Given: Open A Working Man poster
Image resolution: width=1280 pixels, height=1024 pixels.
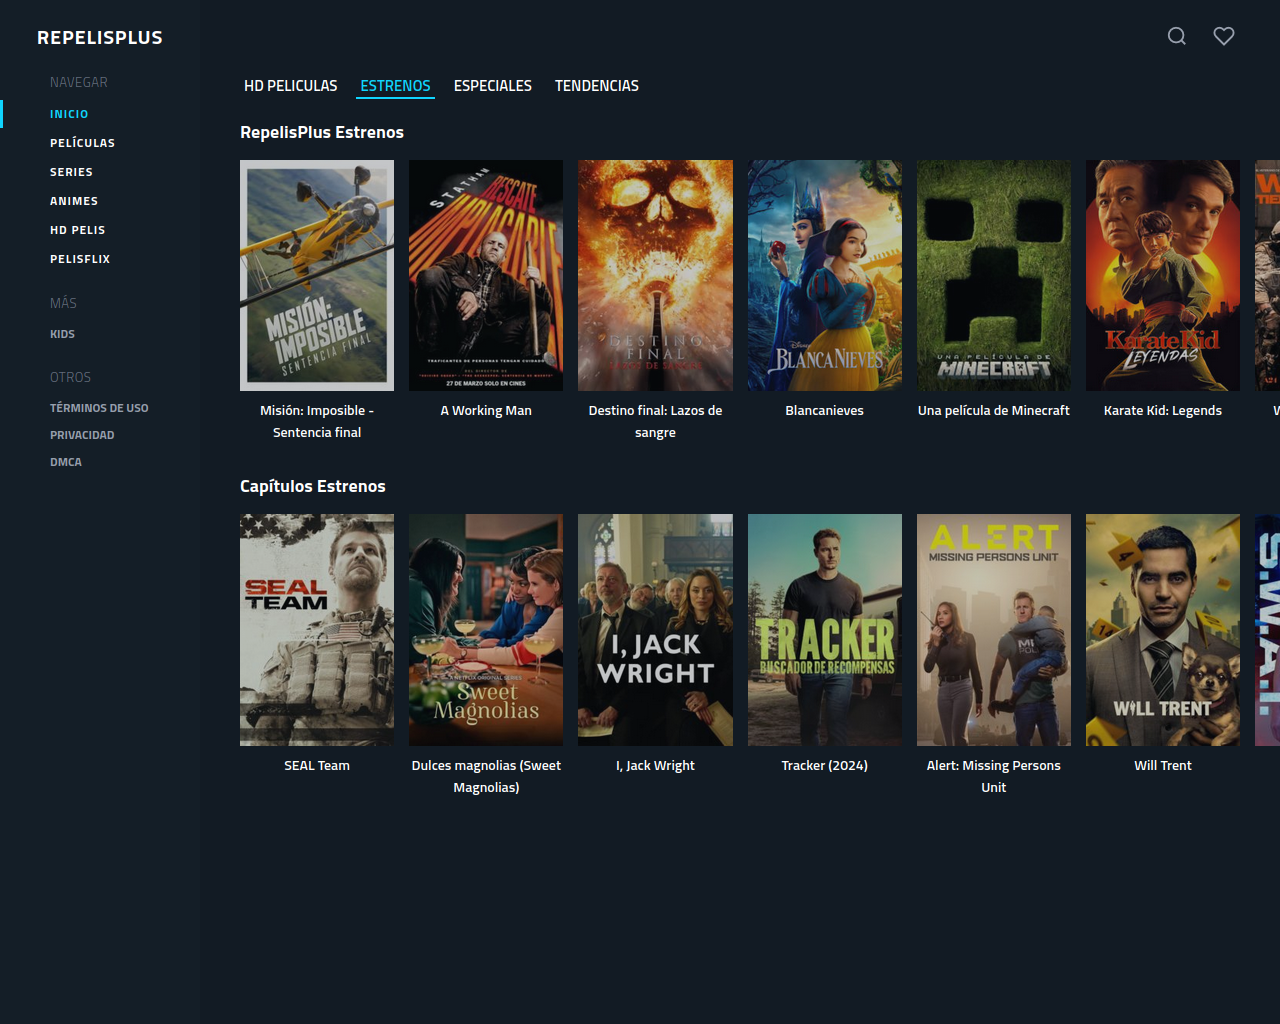Looking at the screenshot, I should coord(486,275).
